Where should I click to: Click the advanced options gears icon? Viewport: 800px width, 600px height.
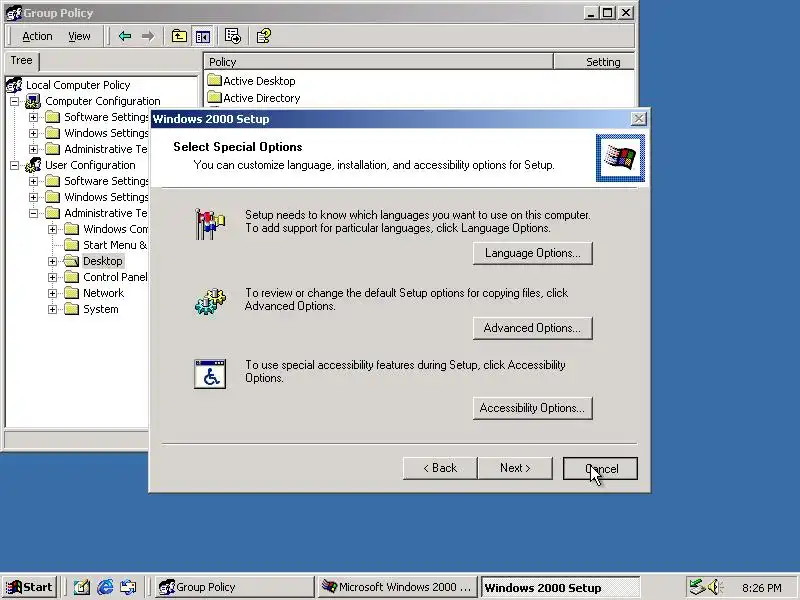[210, 302]
